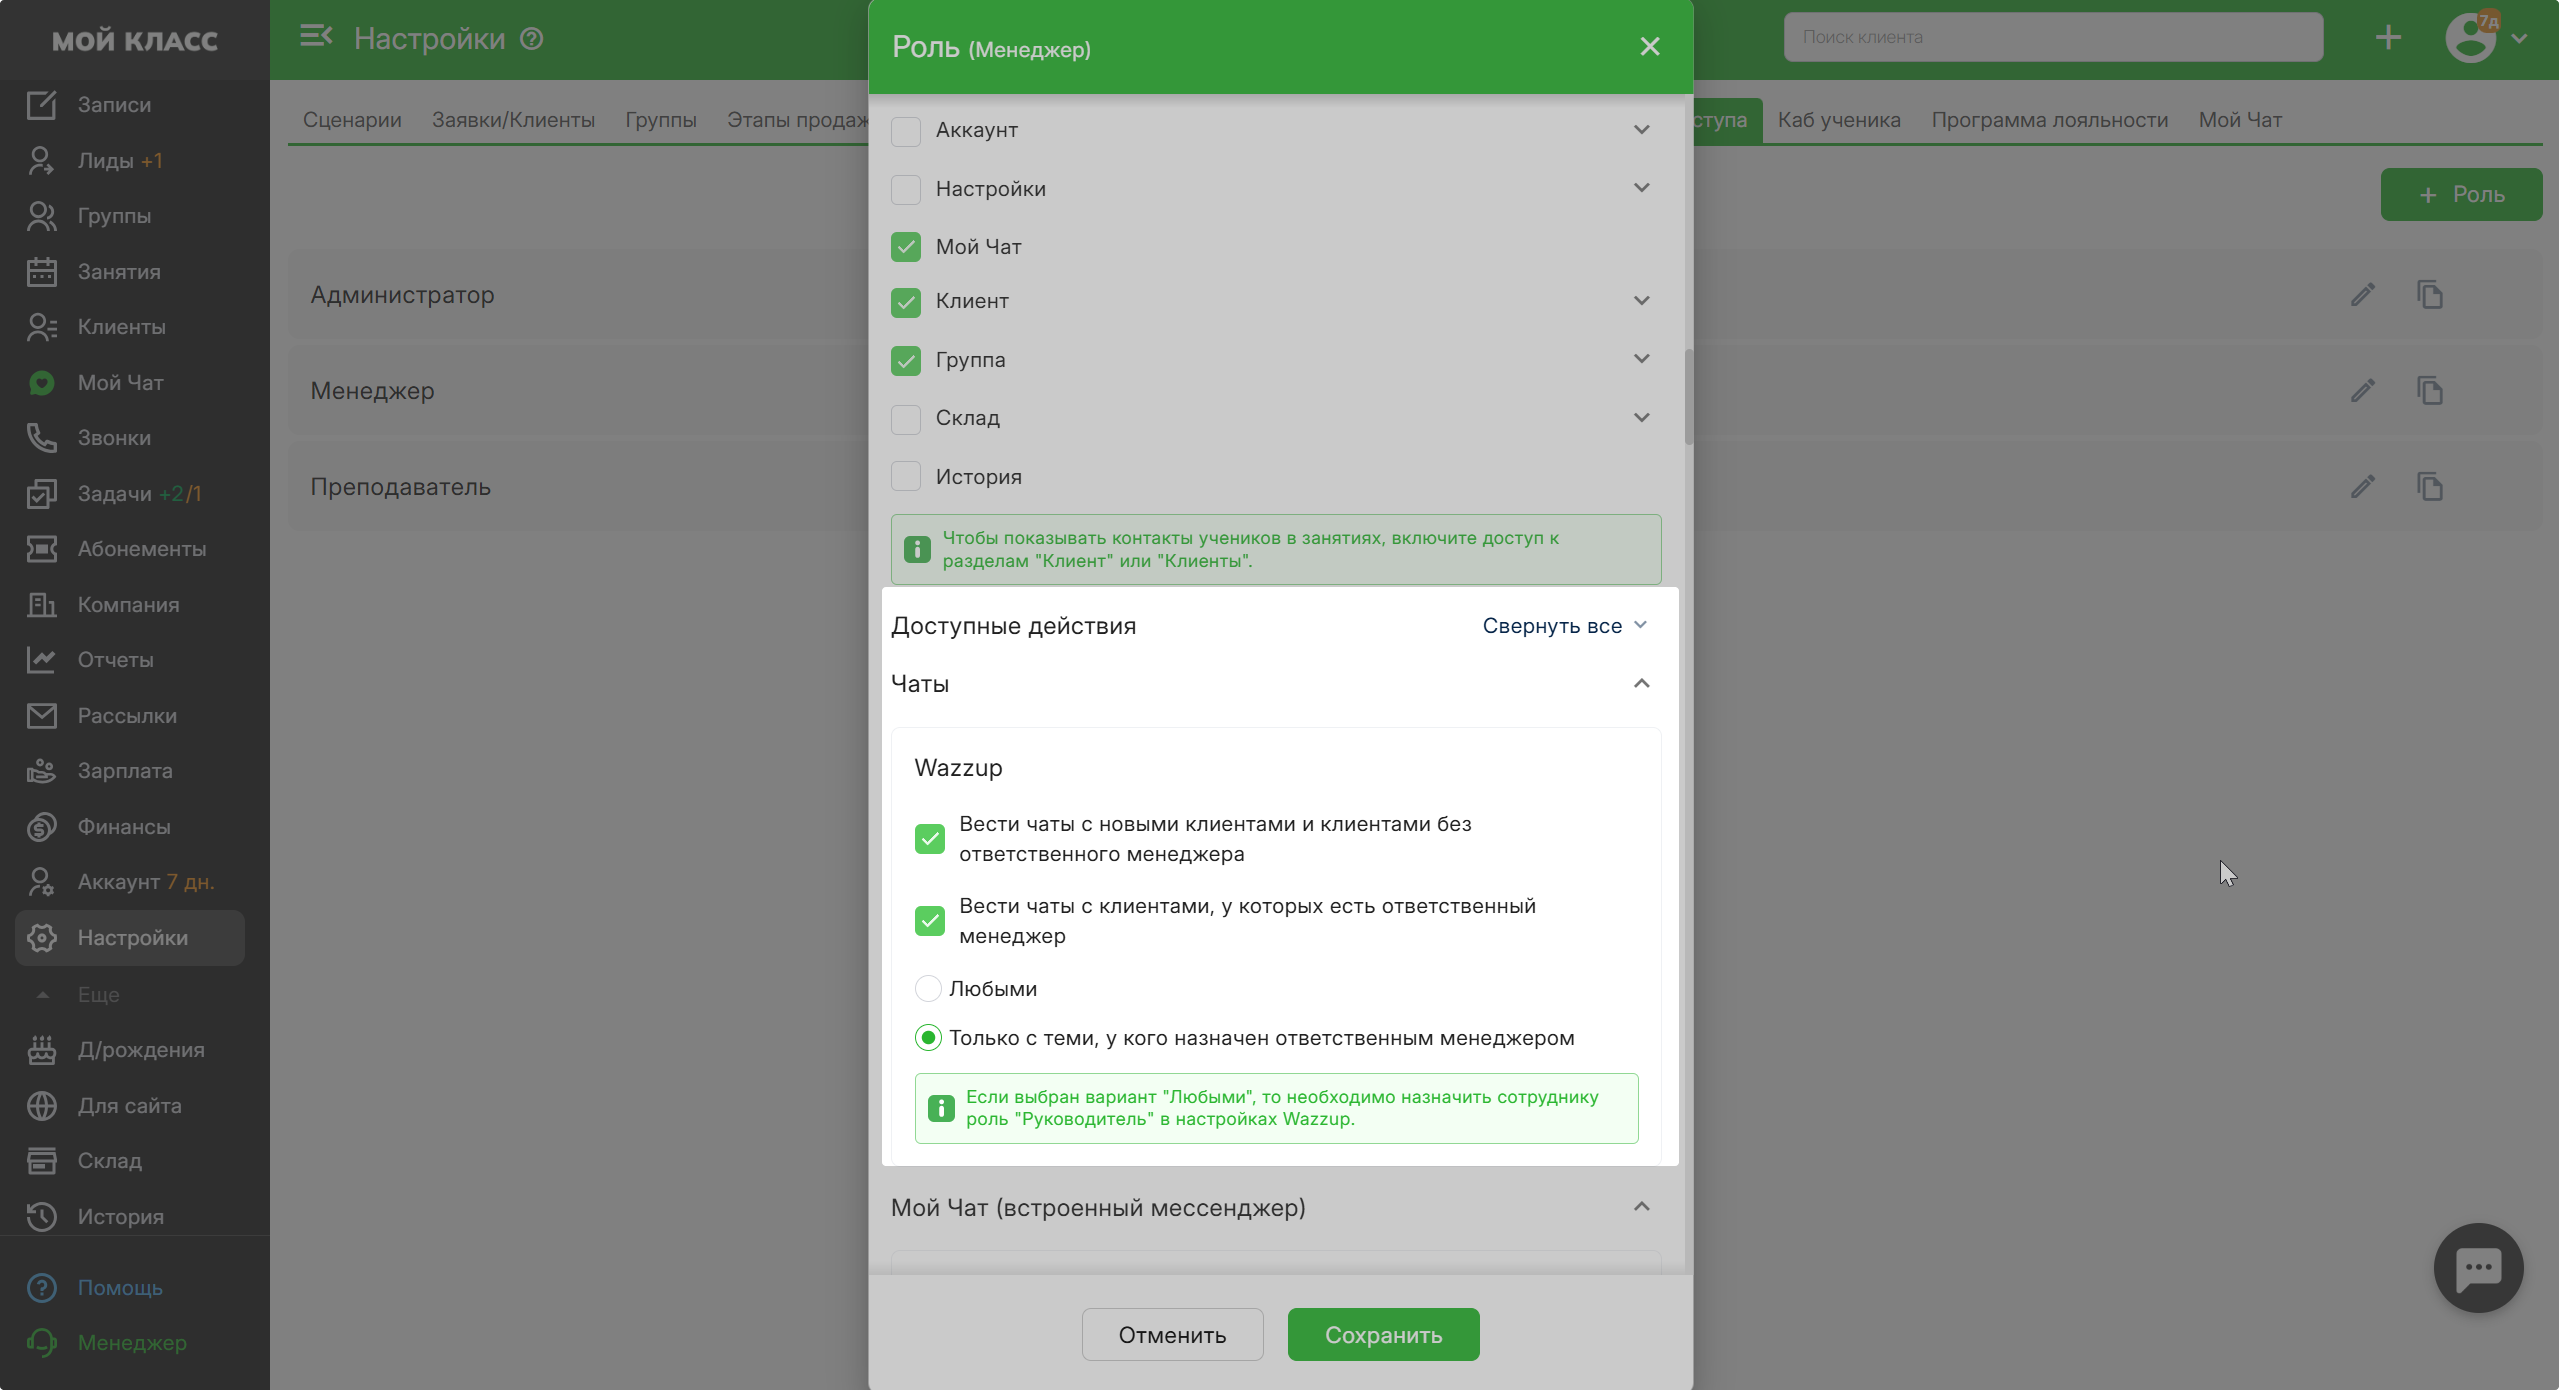Click the plus add icon in header
2559x1390 pixels.
(x=2388, y=37)
